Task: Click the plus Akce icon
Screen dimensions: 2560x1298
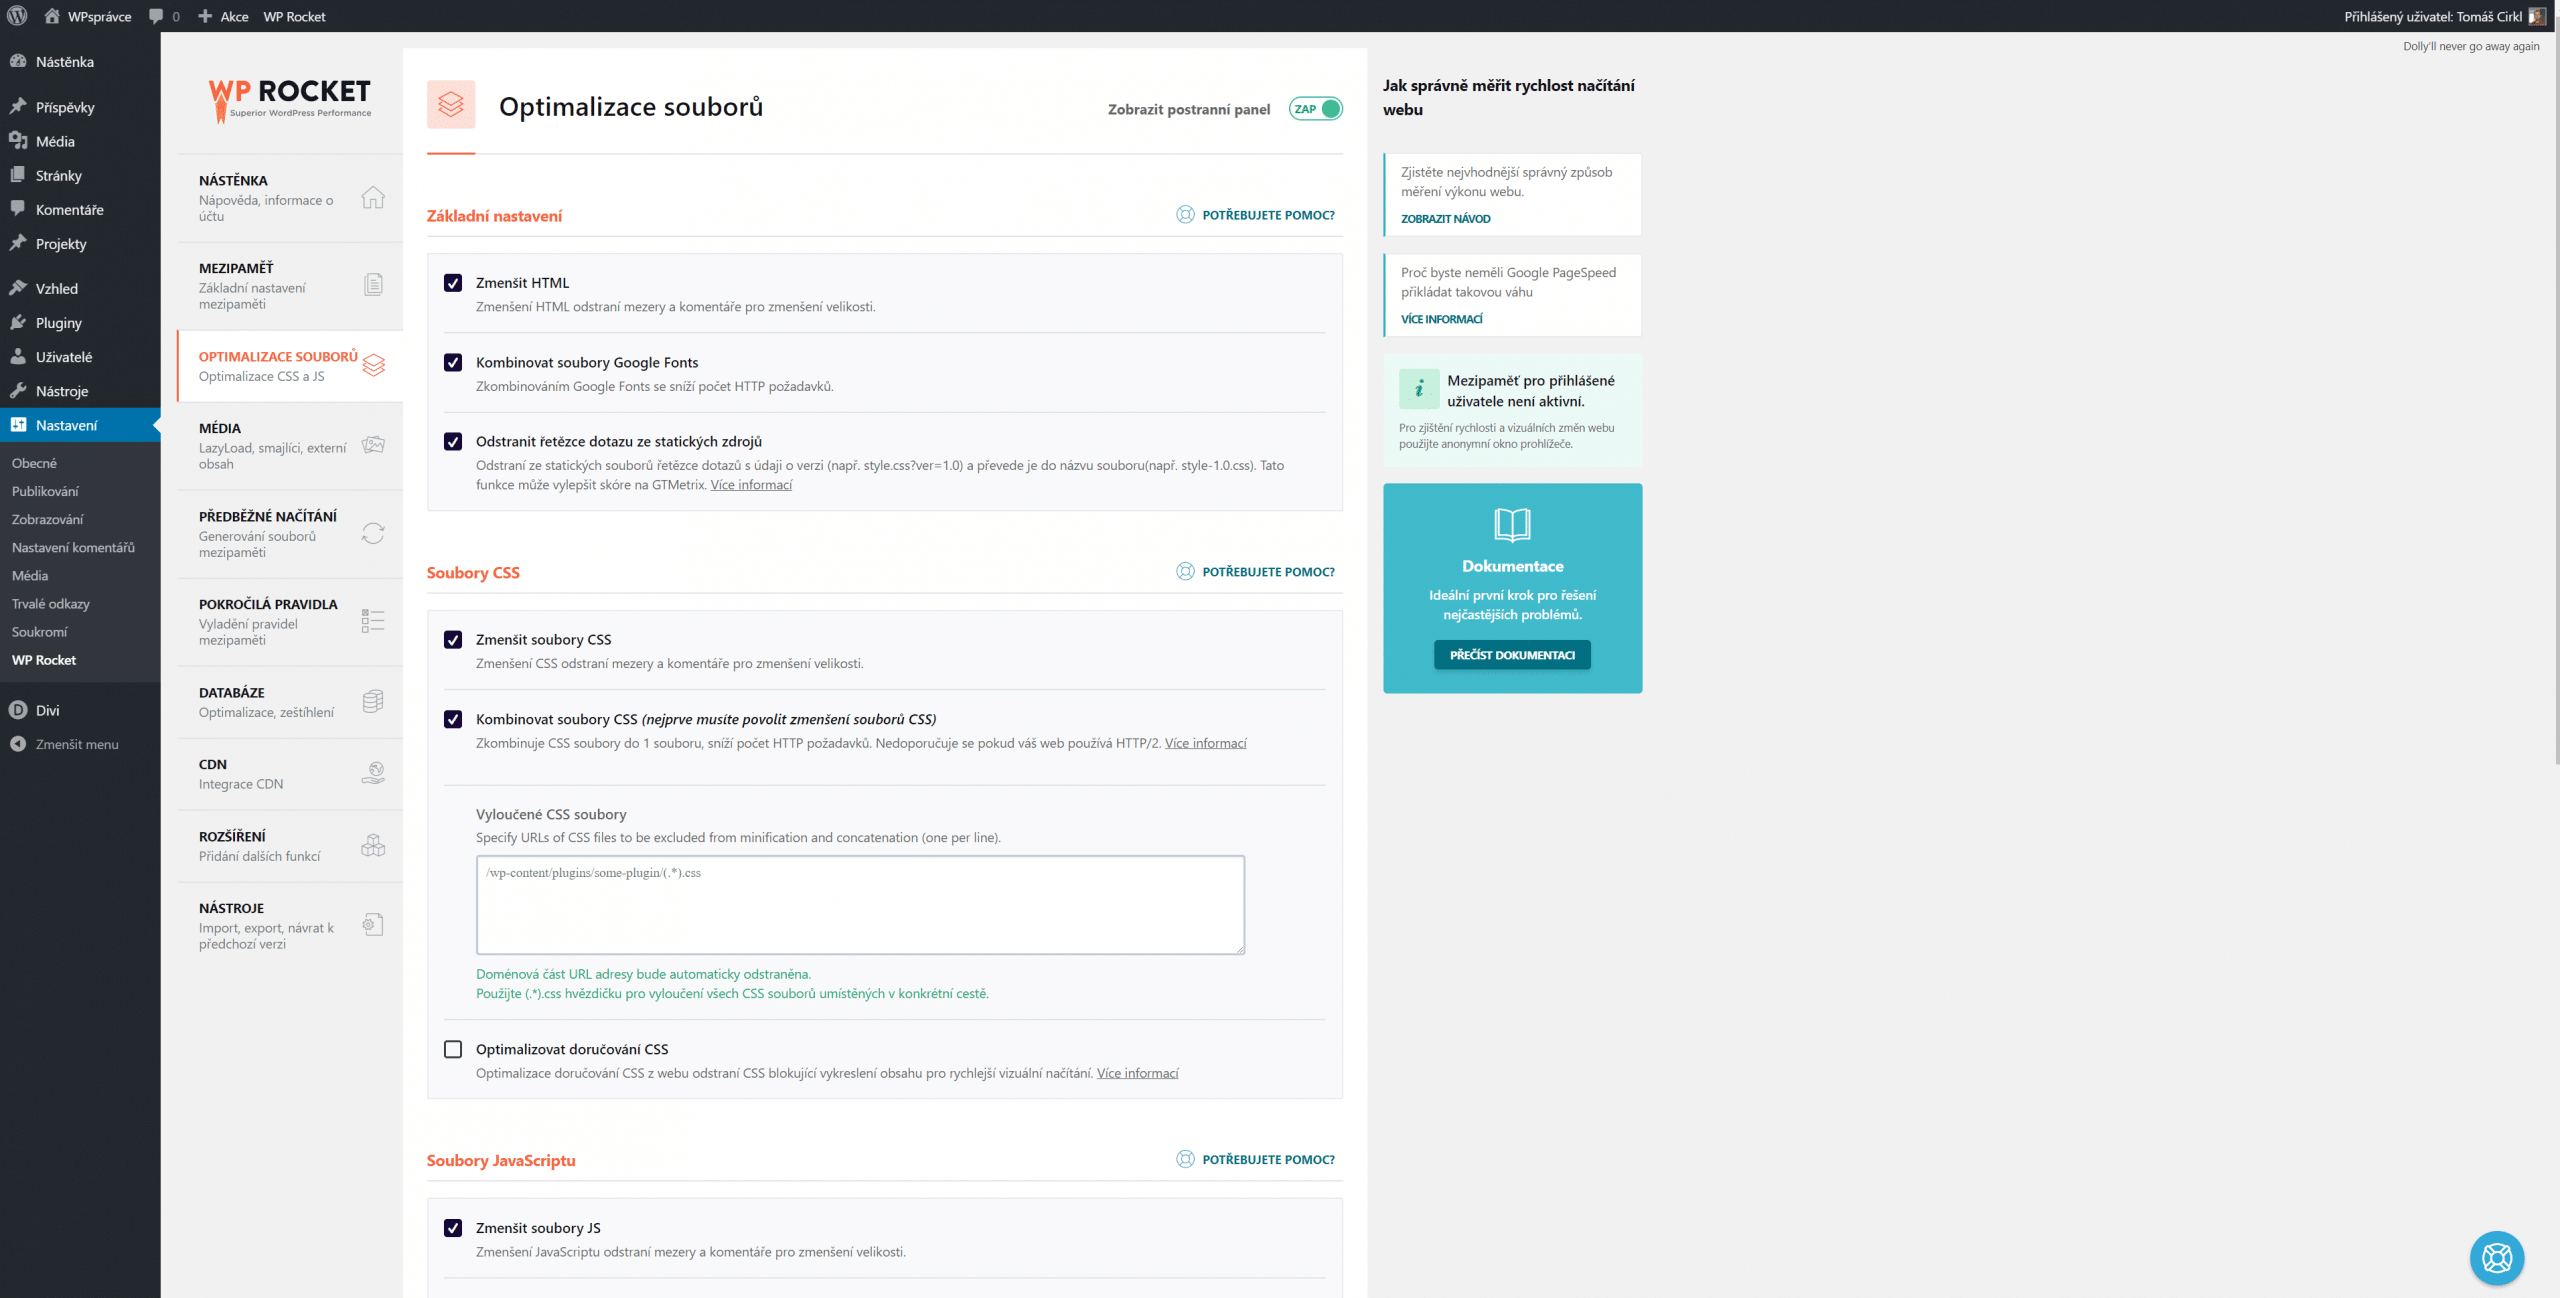Action: point(205,16)
